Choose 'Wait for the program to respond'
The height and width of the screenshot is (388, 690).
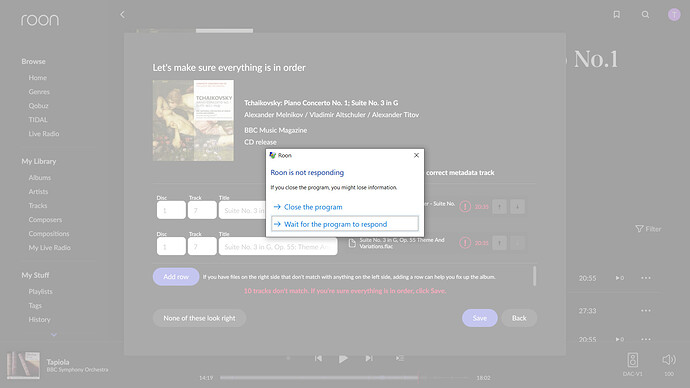(x=345, y=224)
